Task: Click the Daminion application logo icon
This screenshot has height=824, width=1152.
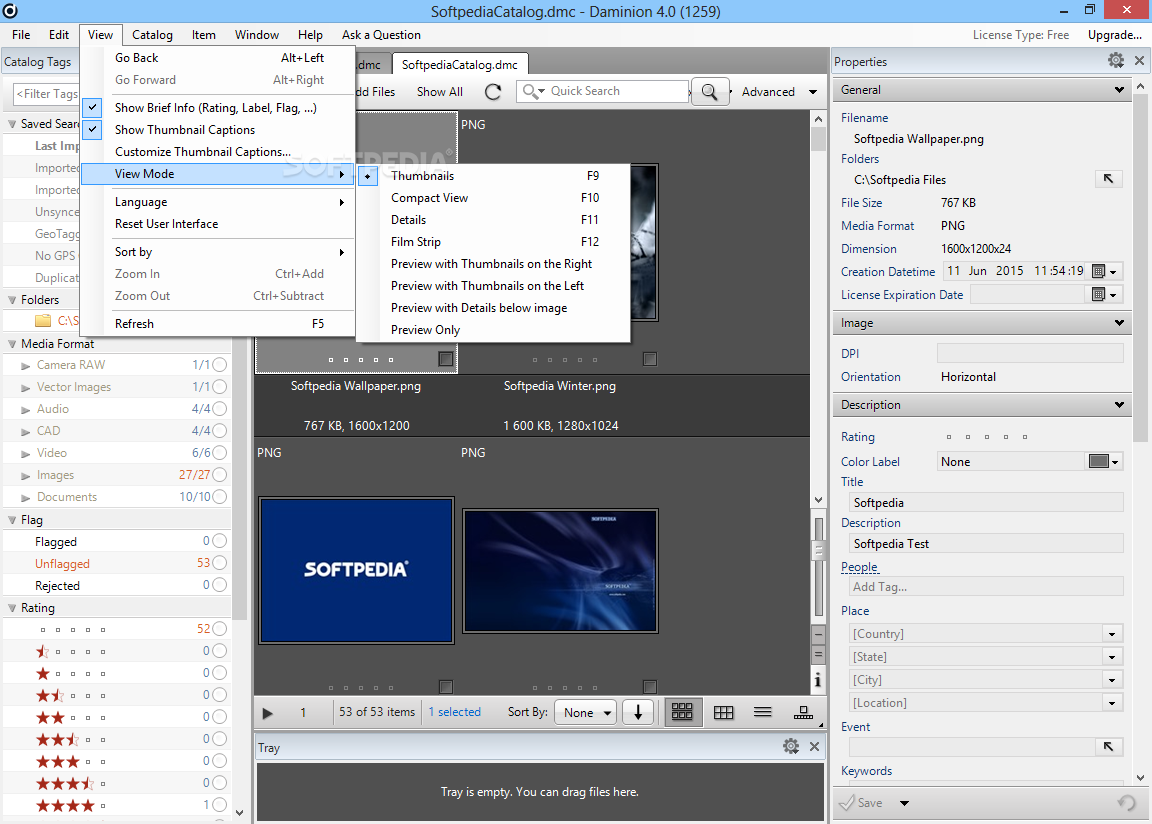Action: coord(10,10)
